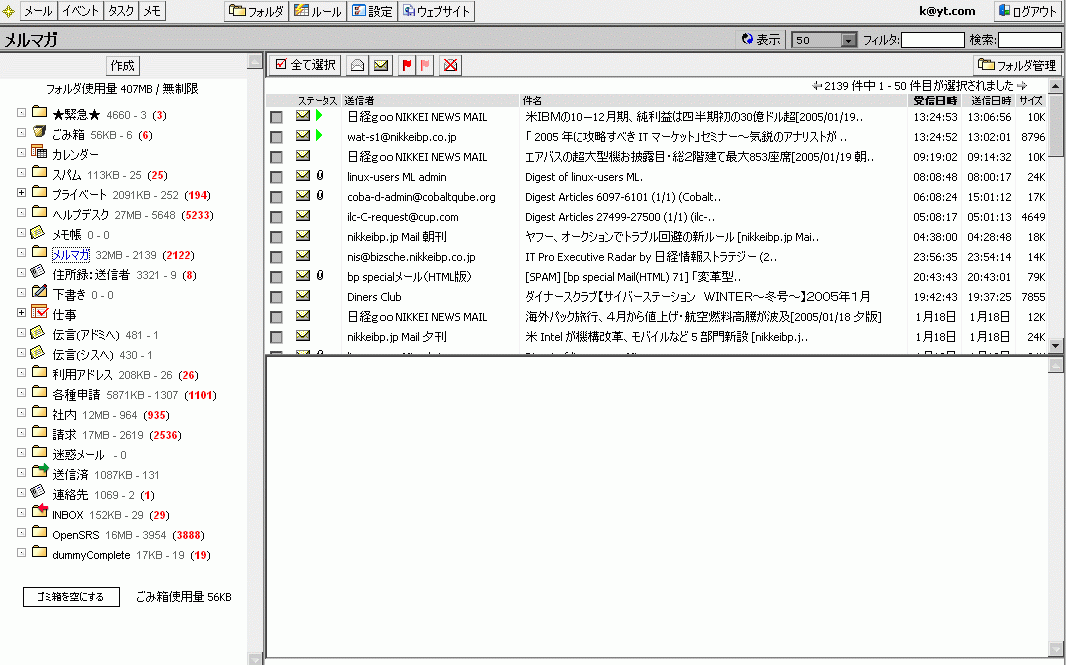Switch to the タスク tab
This screenshot has height=665, width=1066.
tap(121, 11)
